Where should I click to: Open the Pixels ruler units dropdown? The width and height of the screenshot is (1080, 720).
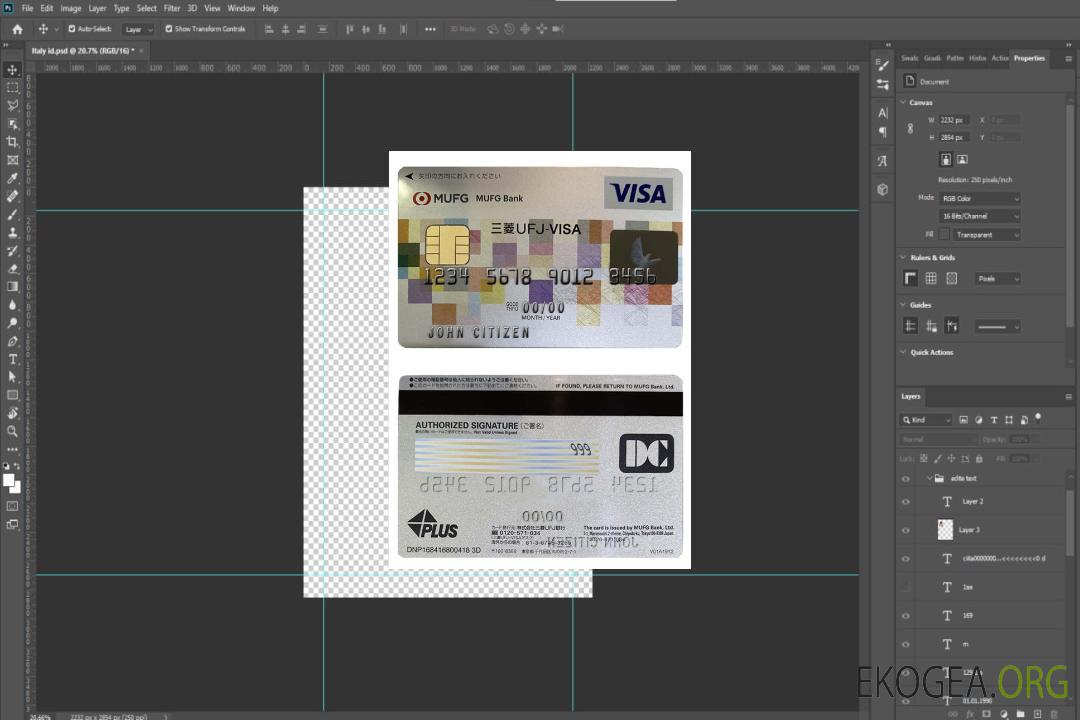998,278
